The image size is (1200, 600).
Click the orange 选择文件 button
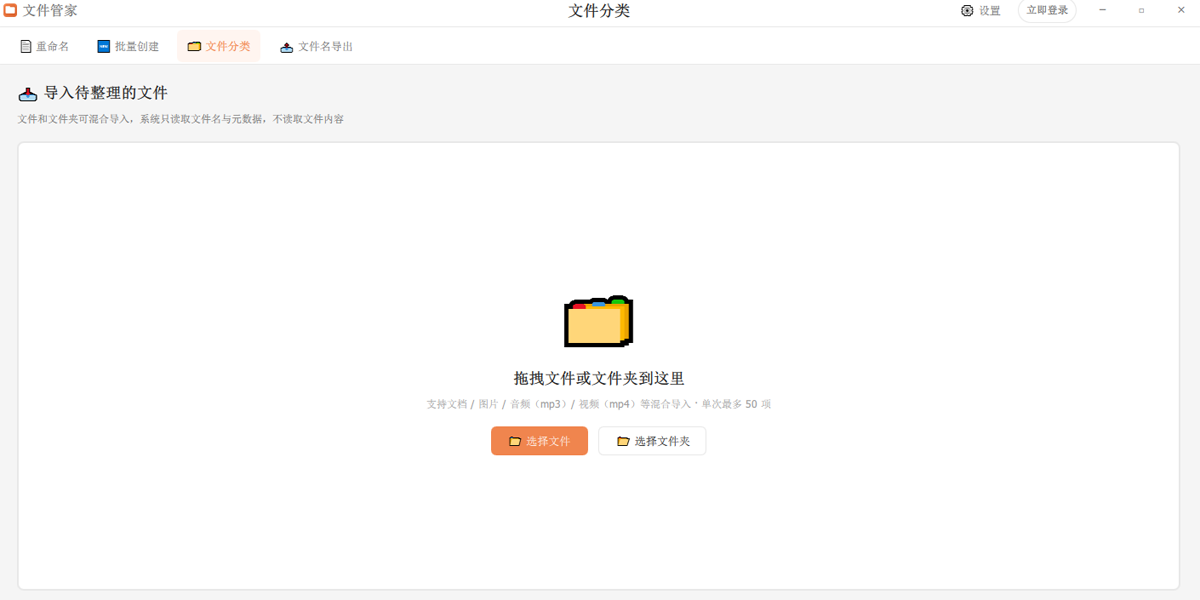pos(539,441)
